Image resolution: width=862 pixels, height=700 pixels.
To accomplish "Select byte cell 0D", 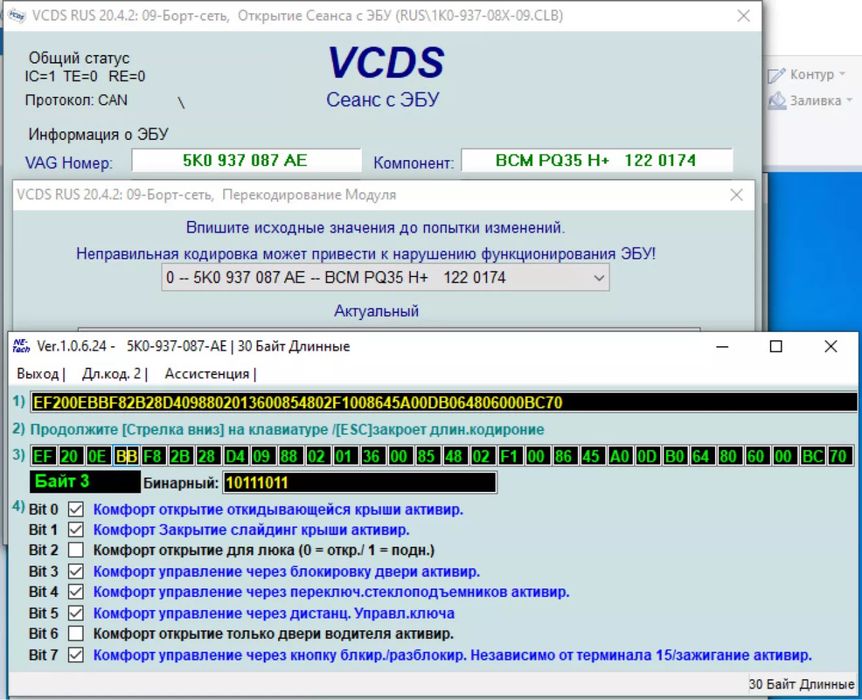I will coord(648,456).
